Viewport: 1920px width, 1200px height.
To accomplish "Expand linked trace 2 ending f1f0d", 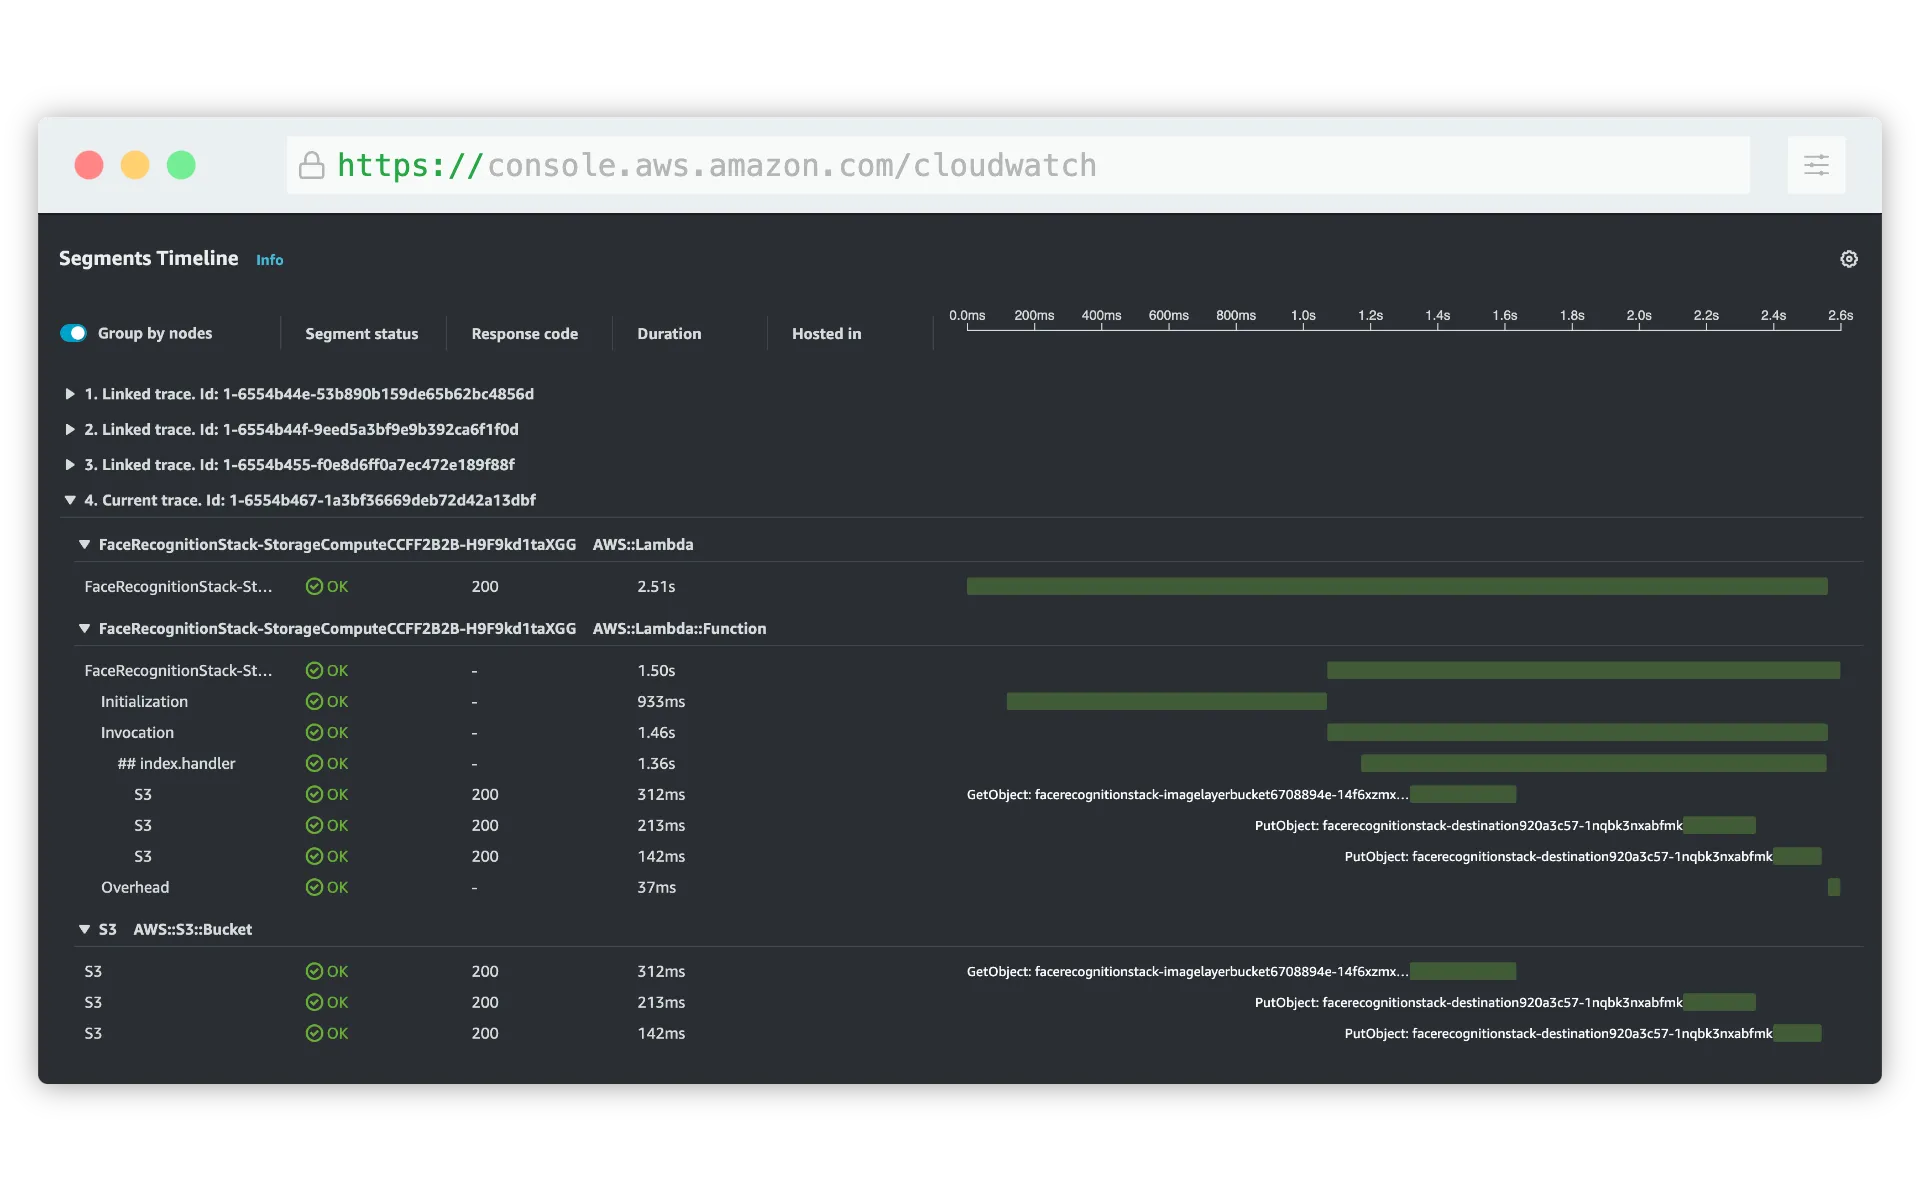I will 70,429.
